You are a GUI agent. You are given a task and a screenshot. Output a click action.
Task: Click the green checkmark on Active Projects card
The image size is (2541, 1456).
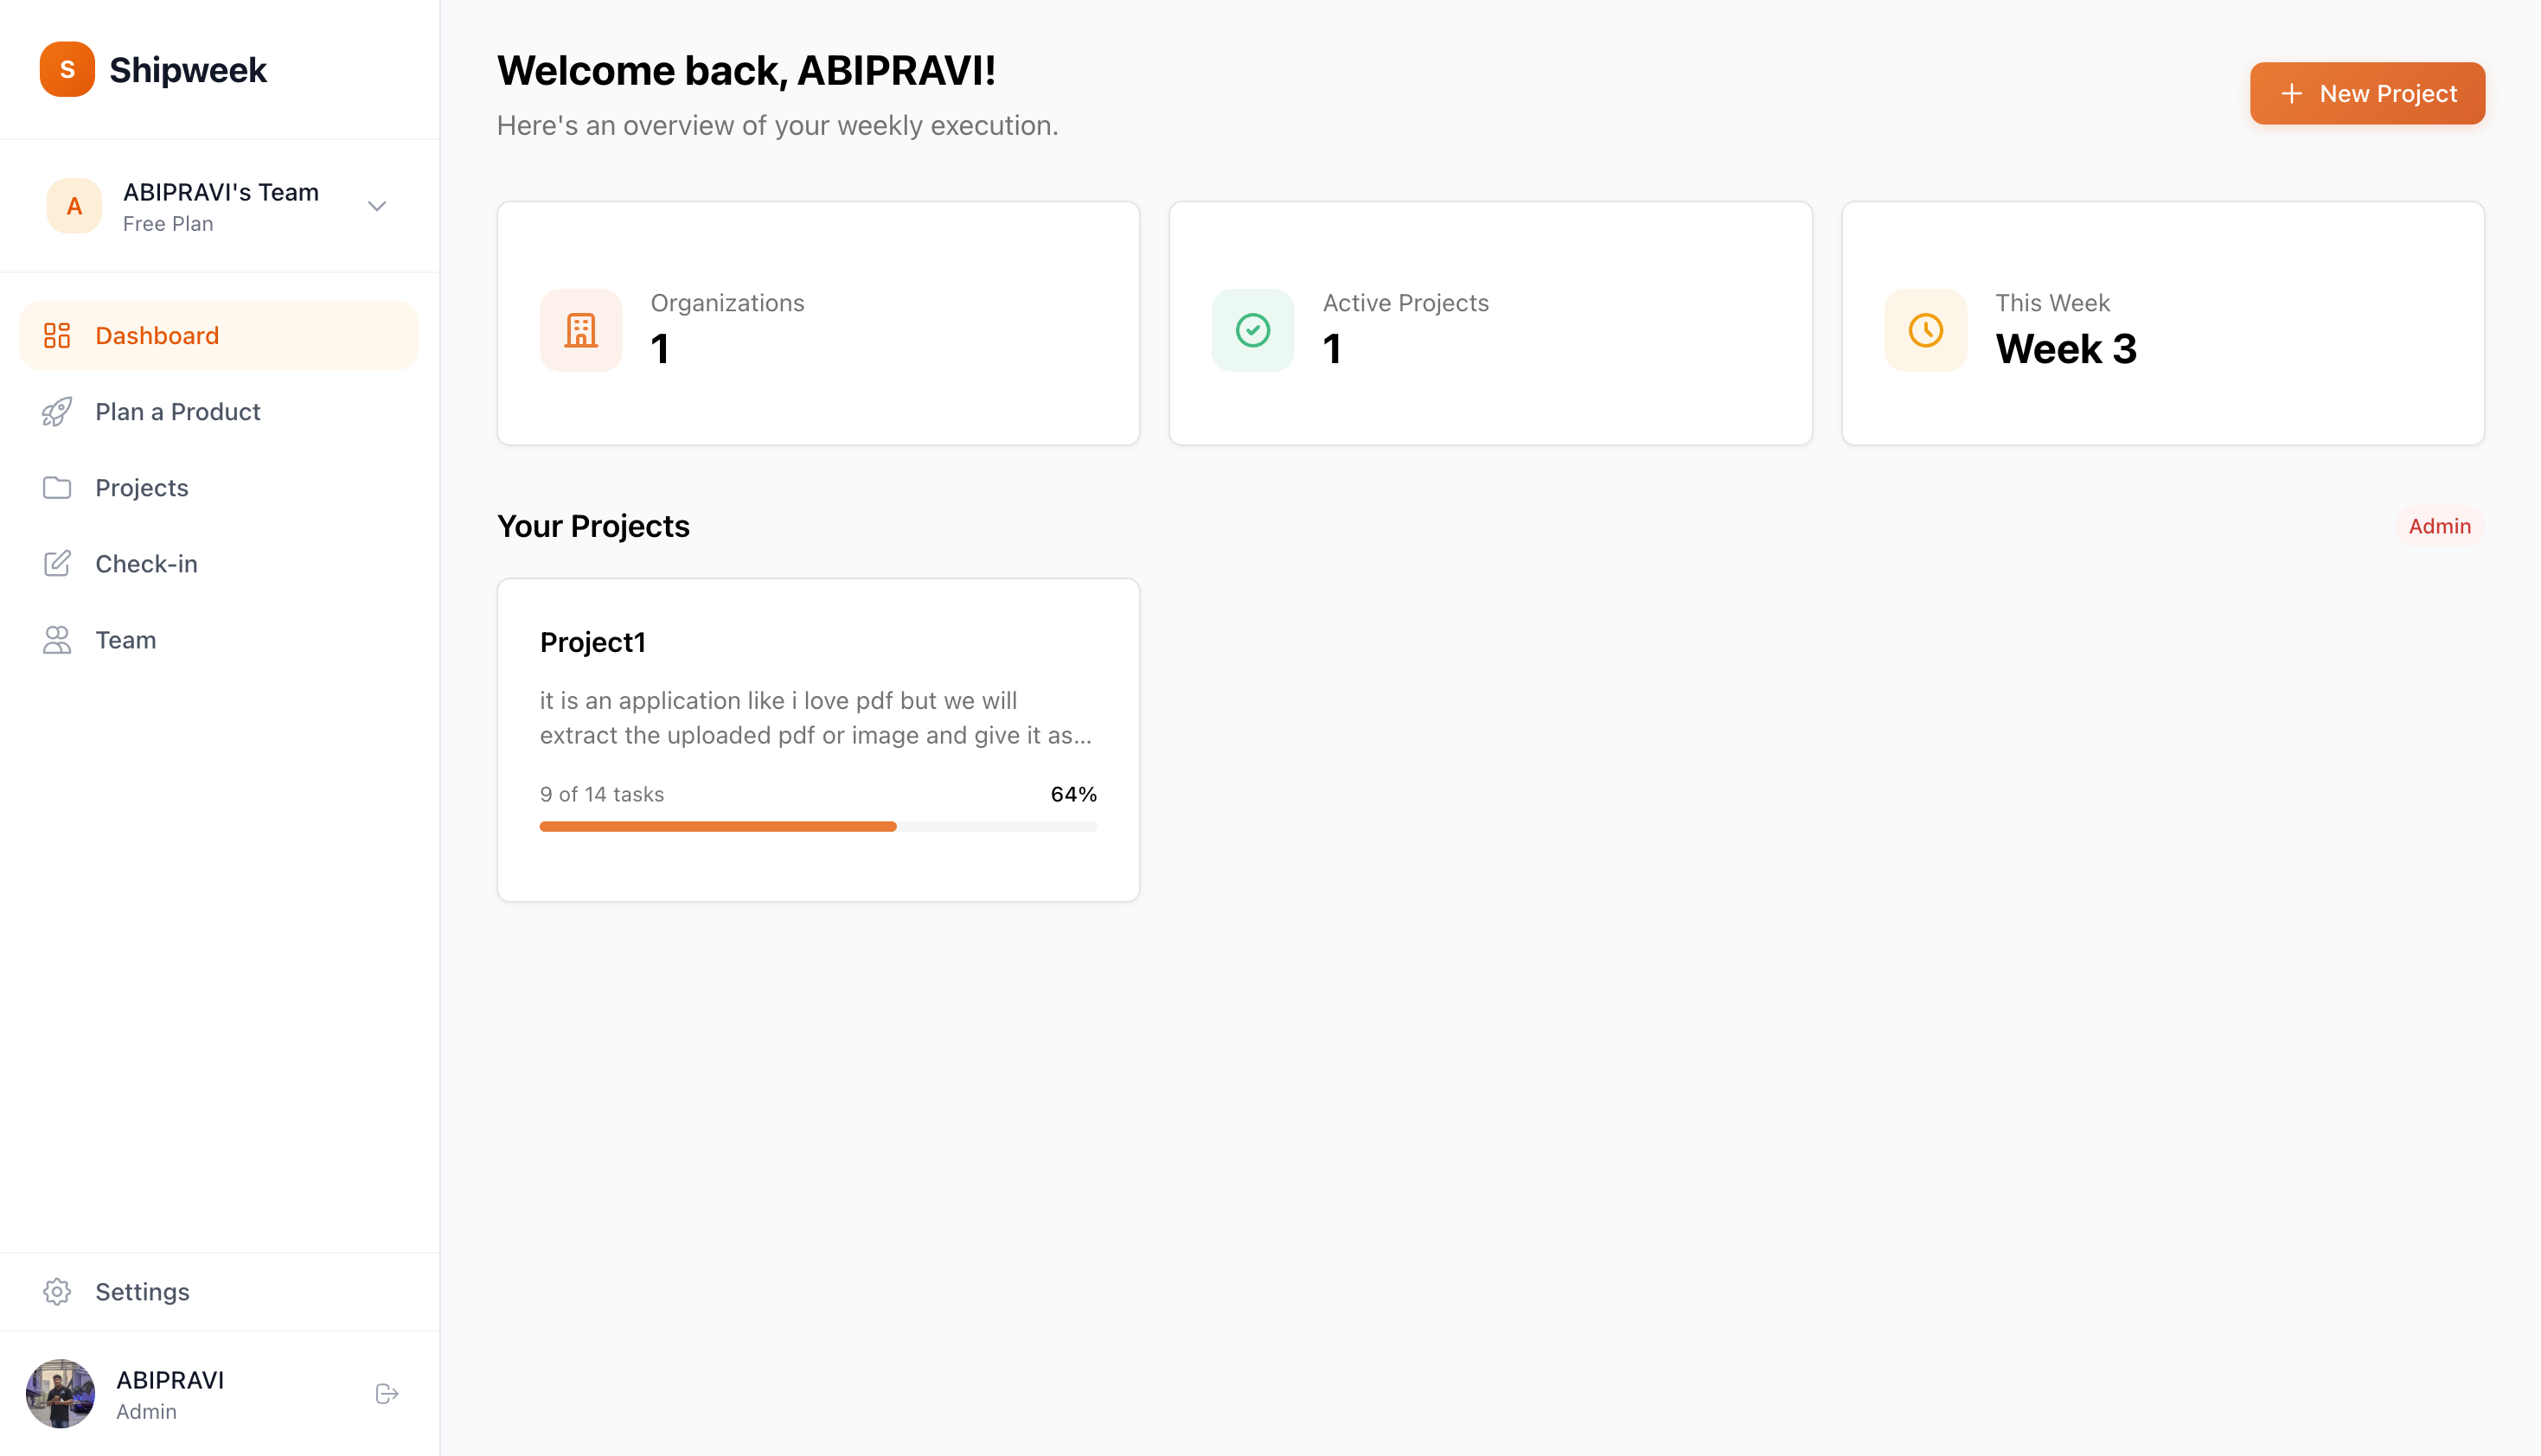pos(1252,330)
